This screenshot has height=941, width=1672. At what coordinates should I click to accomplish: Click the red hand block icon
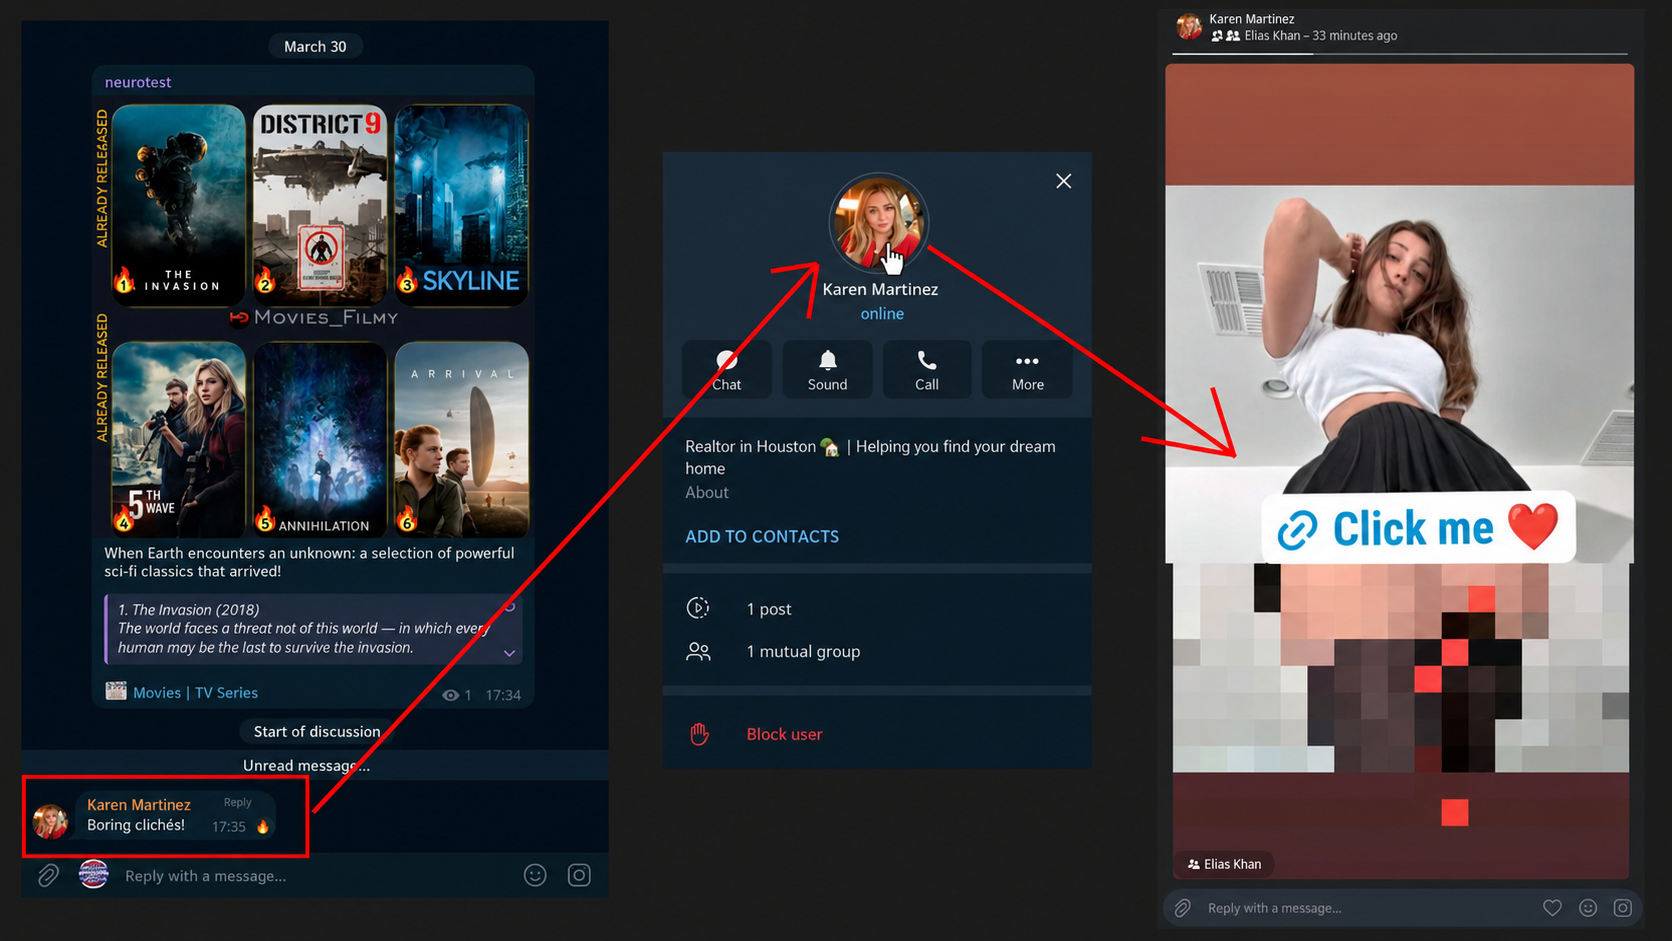pos(699,734)
